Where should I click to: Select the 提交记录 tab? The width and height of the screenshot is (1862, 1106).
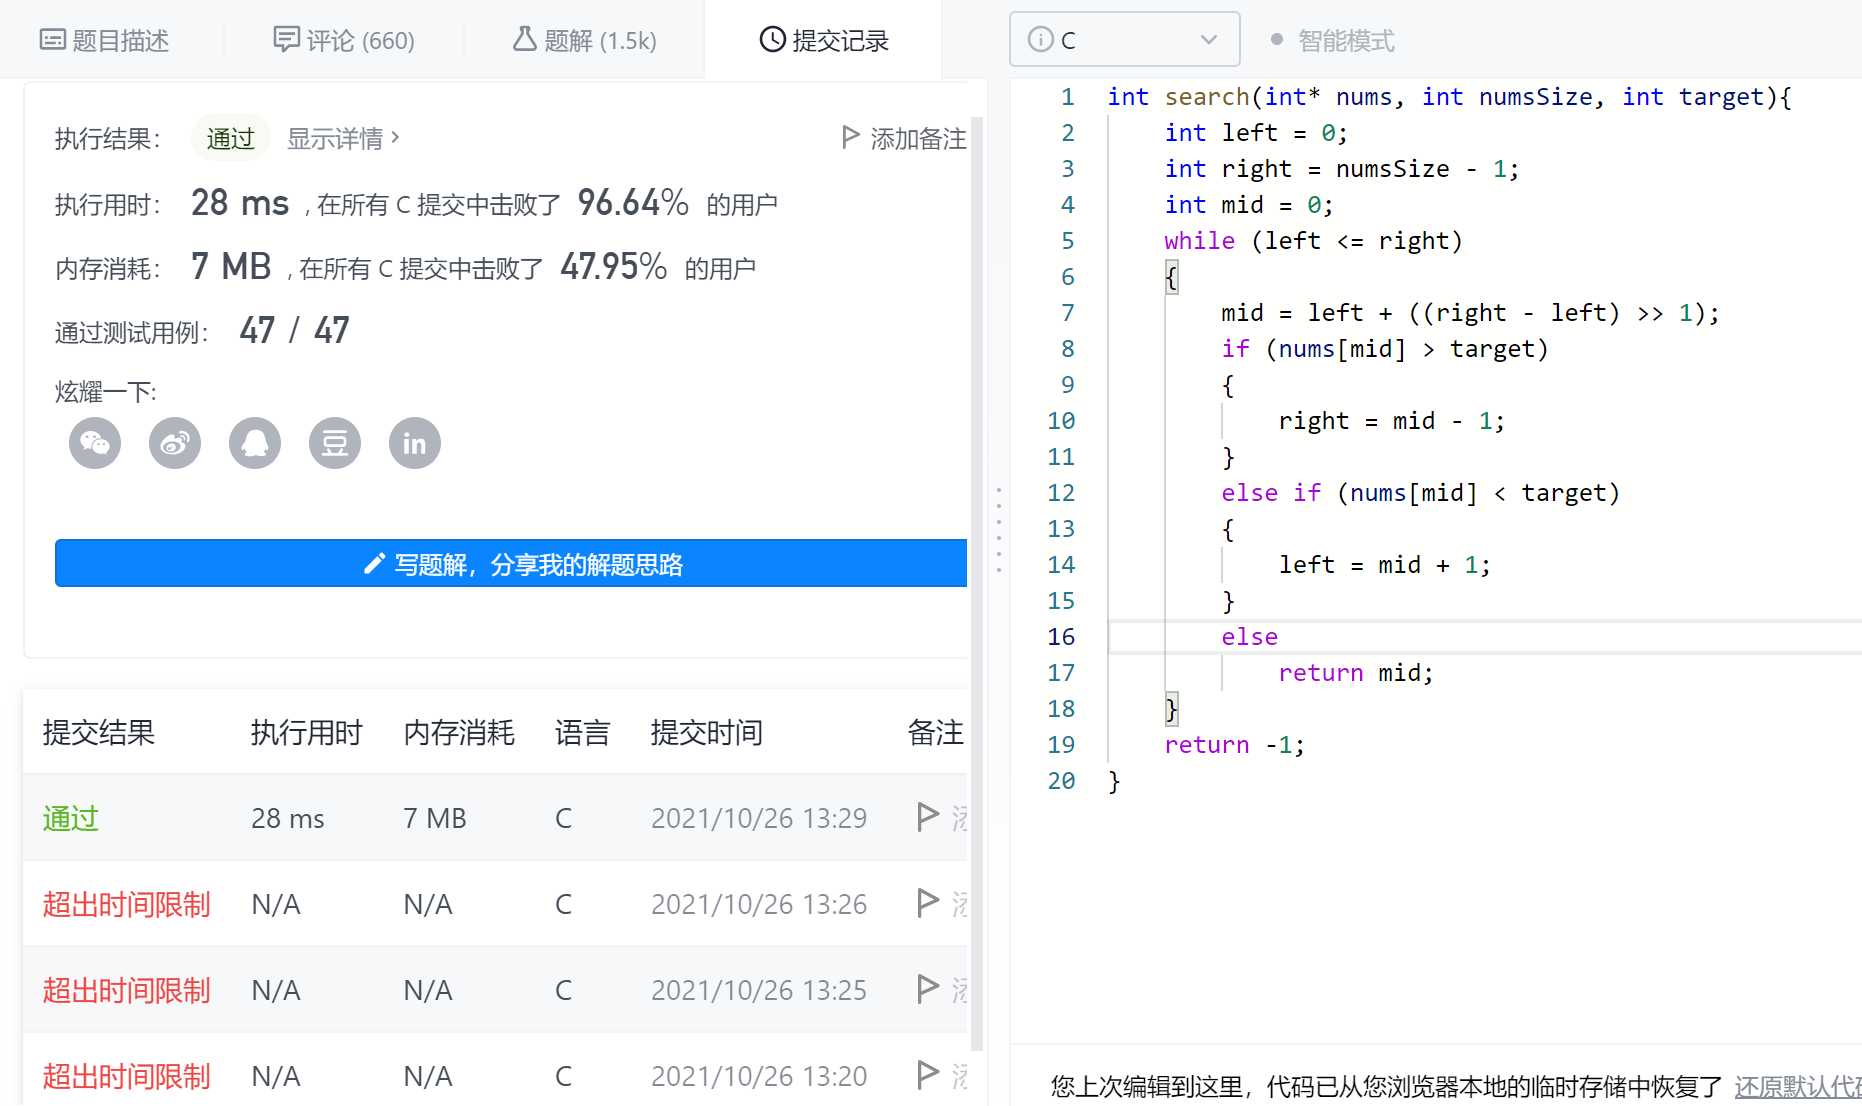(824, 40)
